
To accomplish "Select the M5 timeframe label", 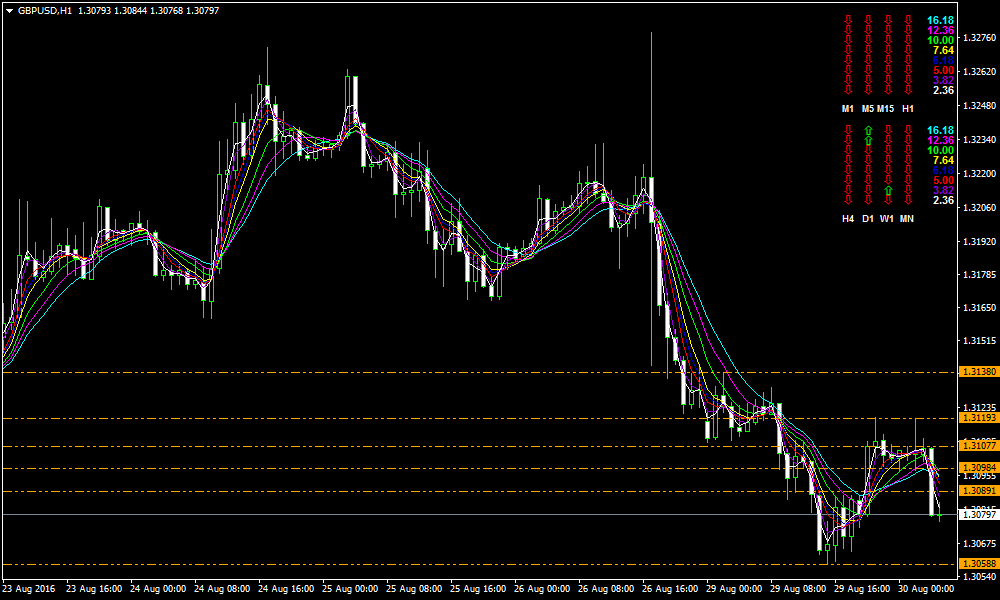I will (868, 108).
